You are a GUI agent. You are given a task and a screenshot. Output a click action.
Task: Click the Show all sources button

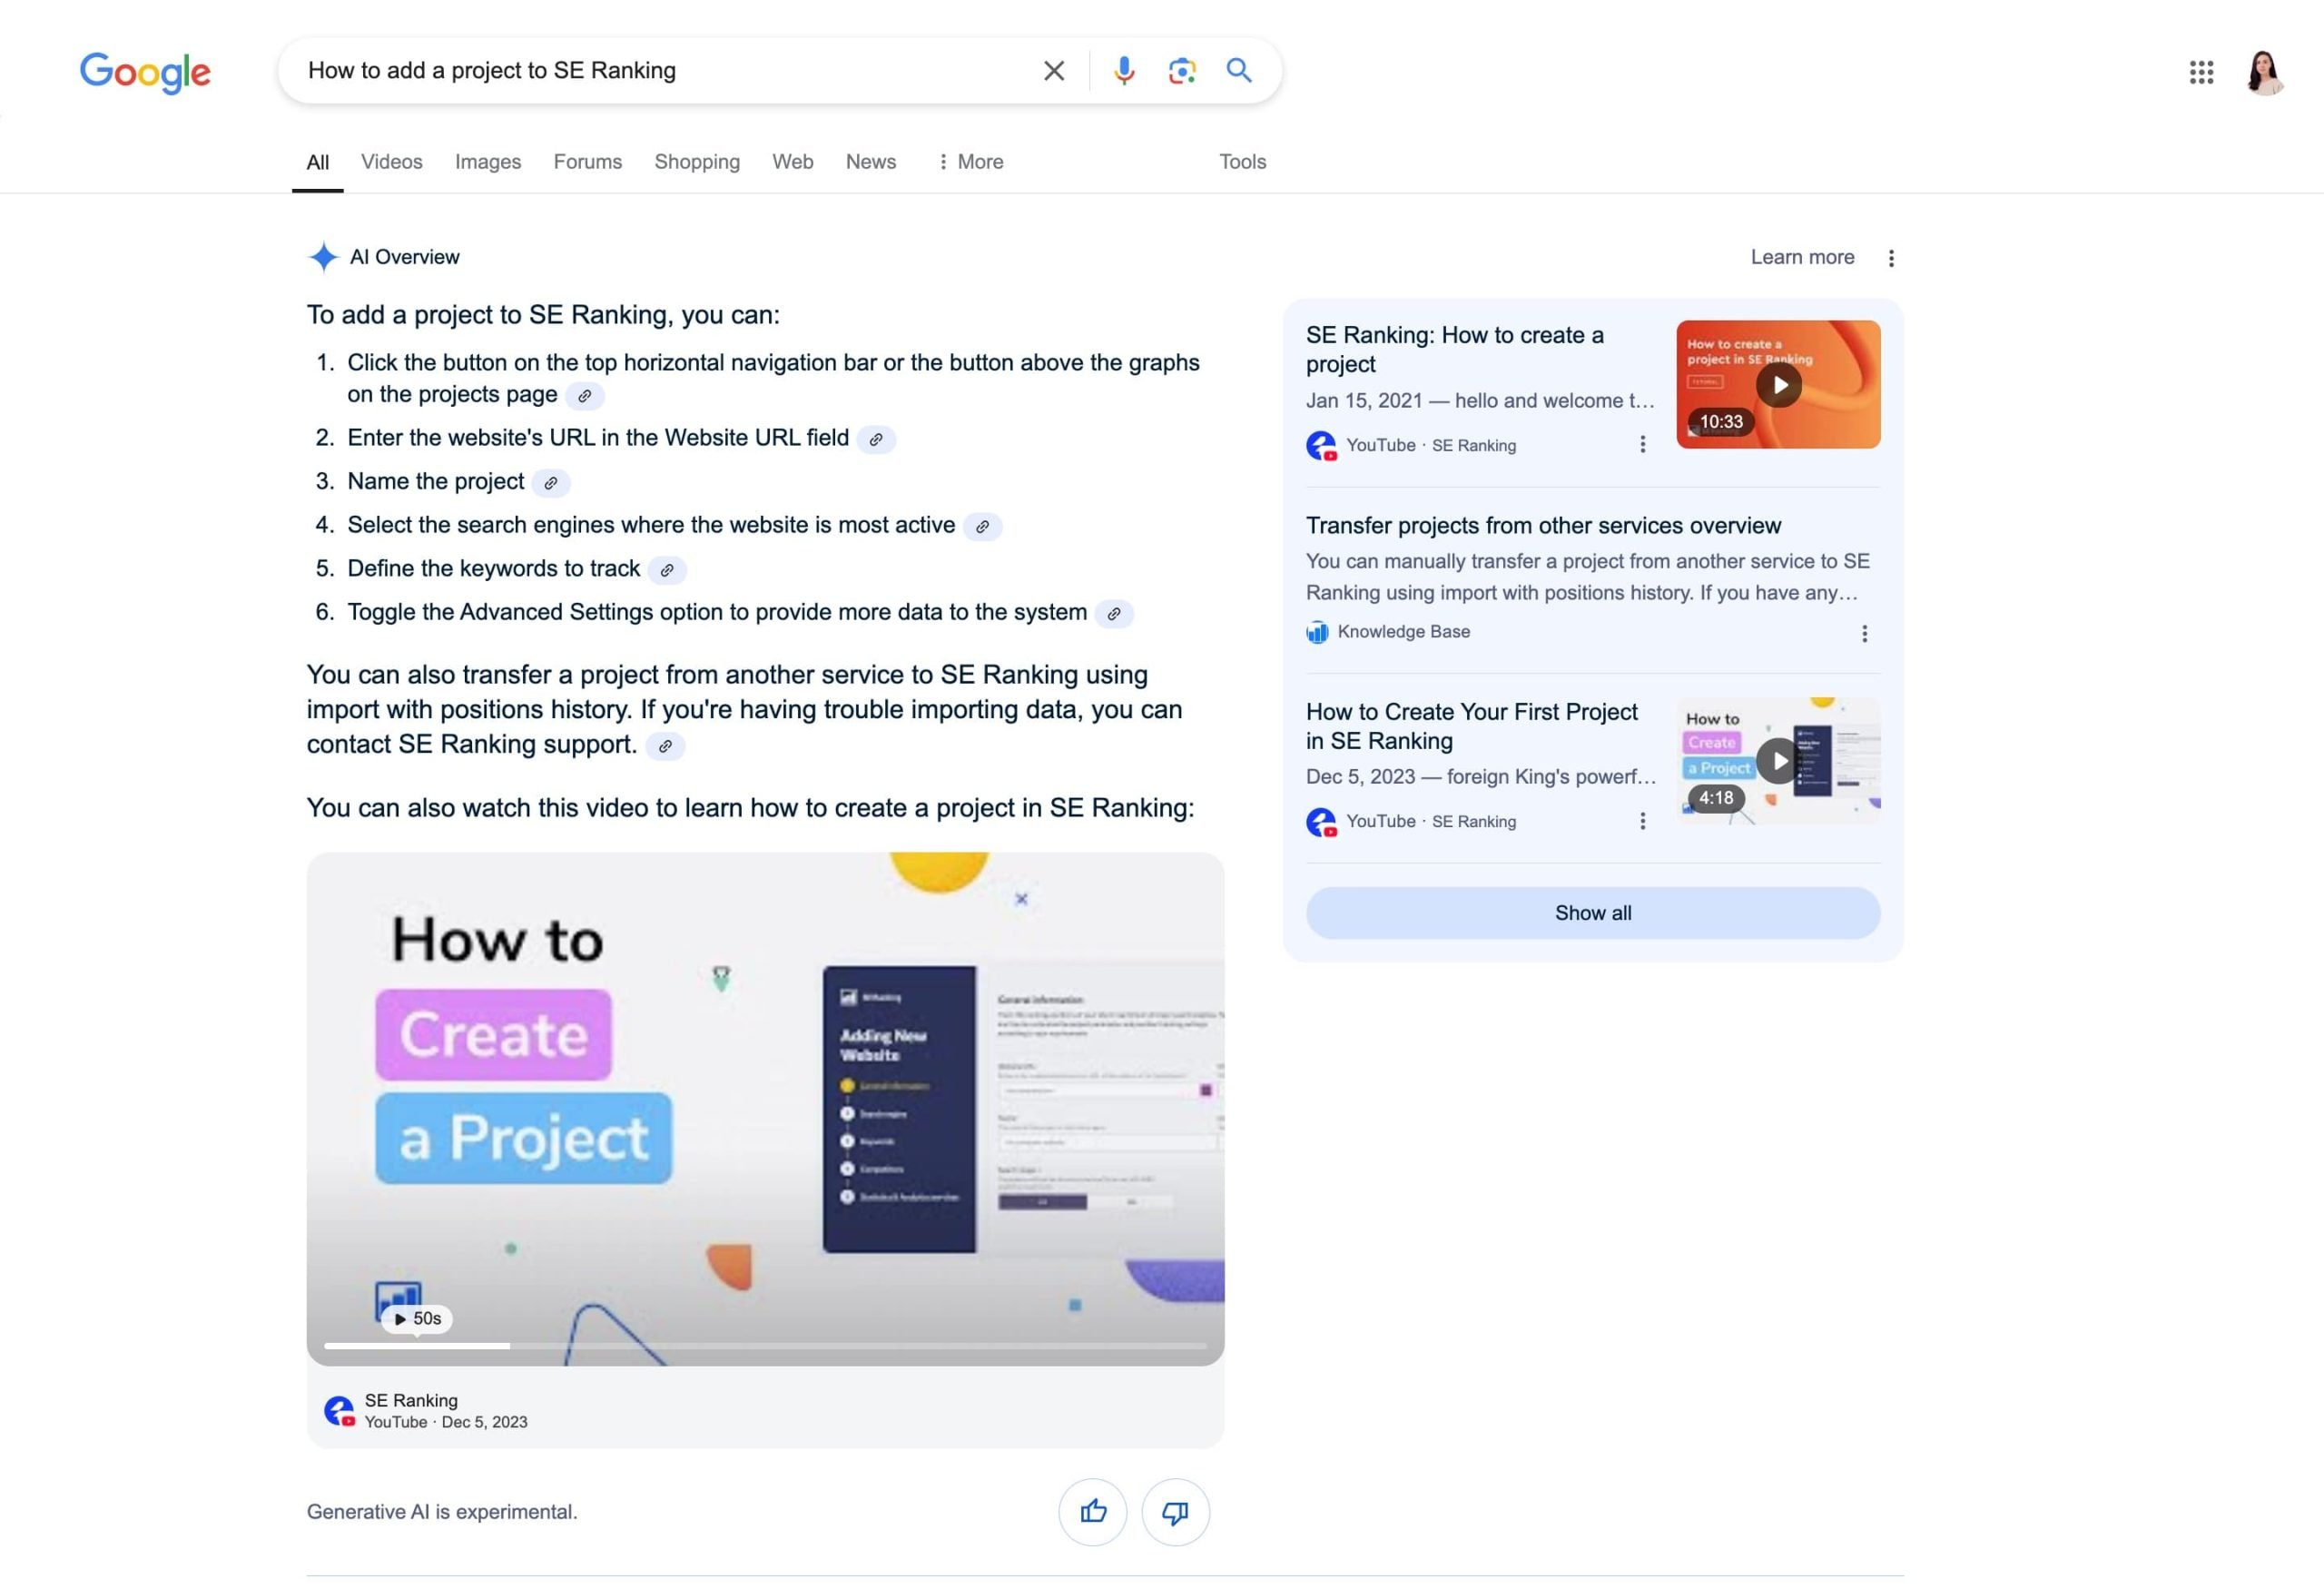[x=1593, y=913]
